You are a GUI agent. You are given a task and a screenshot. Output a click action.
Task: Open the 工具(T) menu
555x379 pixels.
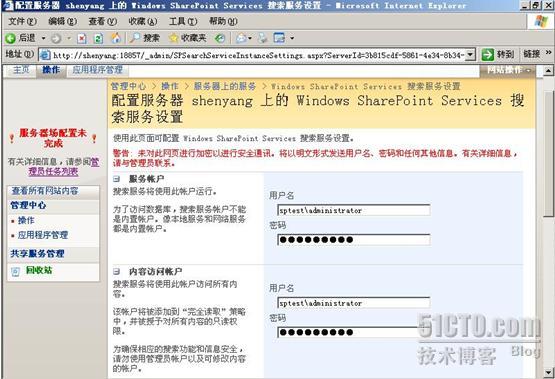tap(183, 21)
